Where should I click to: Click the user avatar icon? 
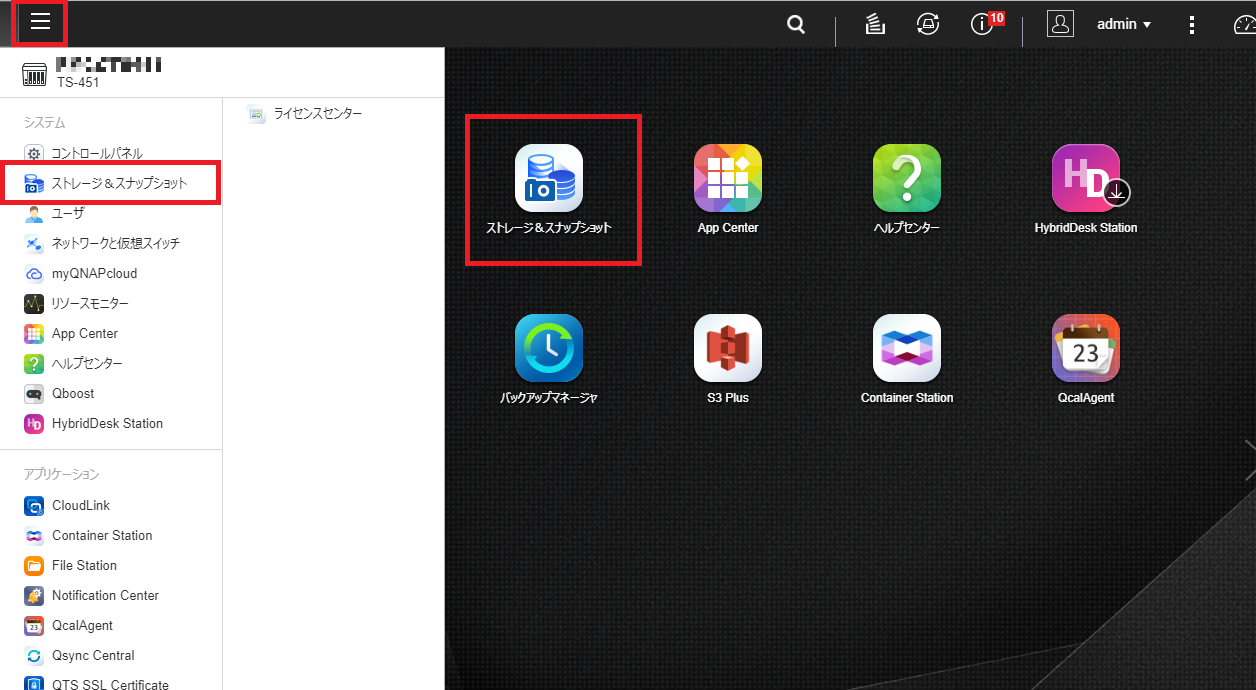point(1060,24)
